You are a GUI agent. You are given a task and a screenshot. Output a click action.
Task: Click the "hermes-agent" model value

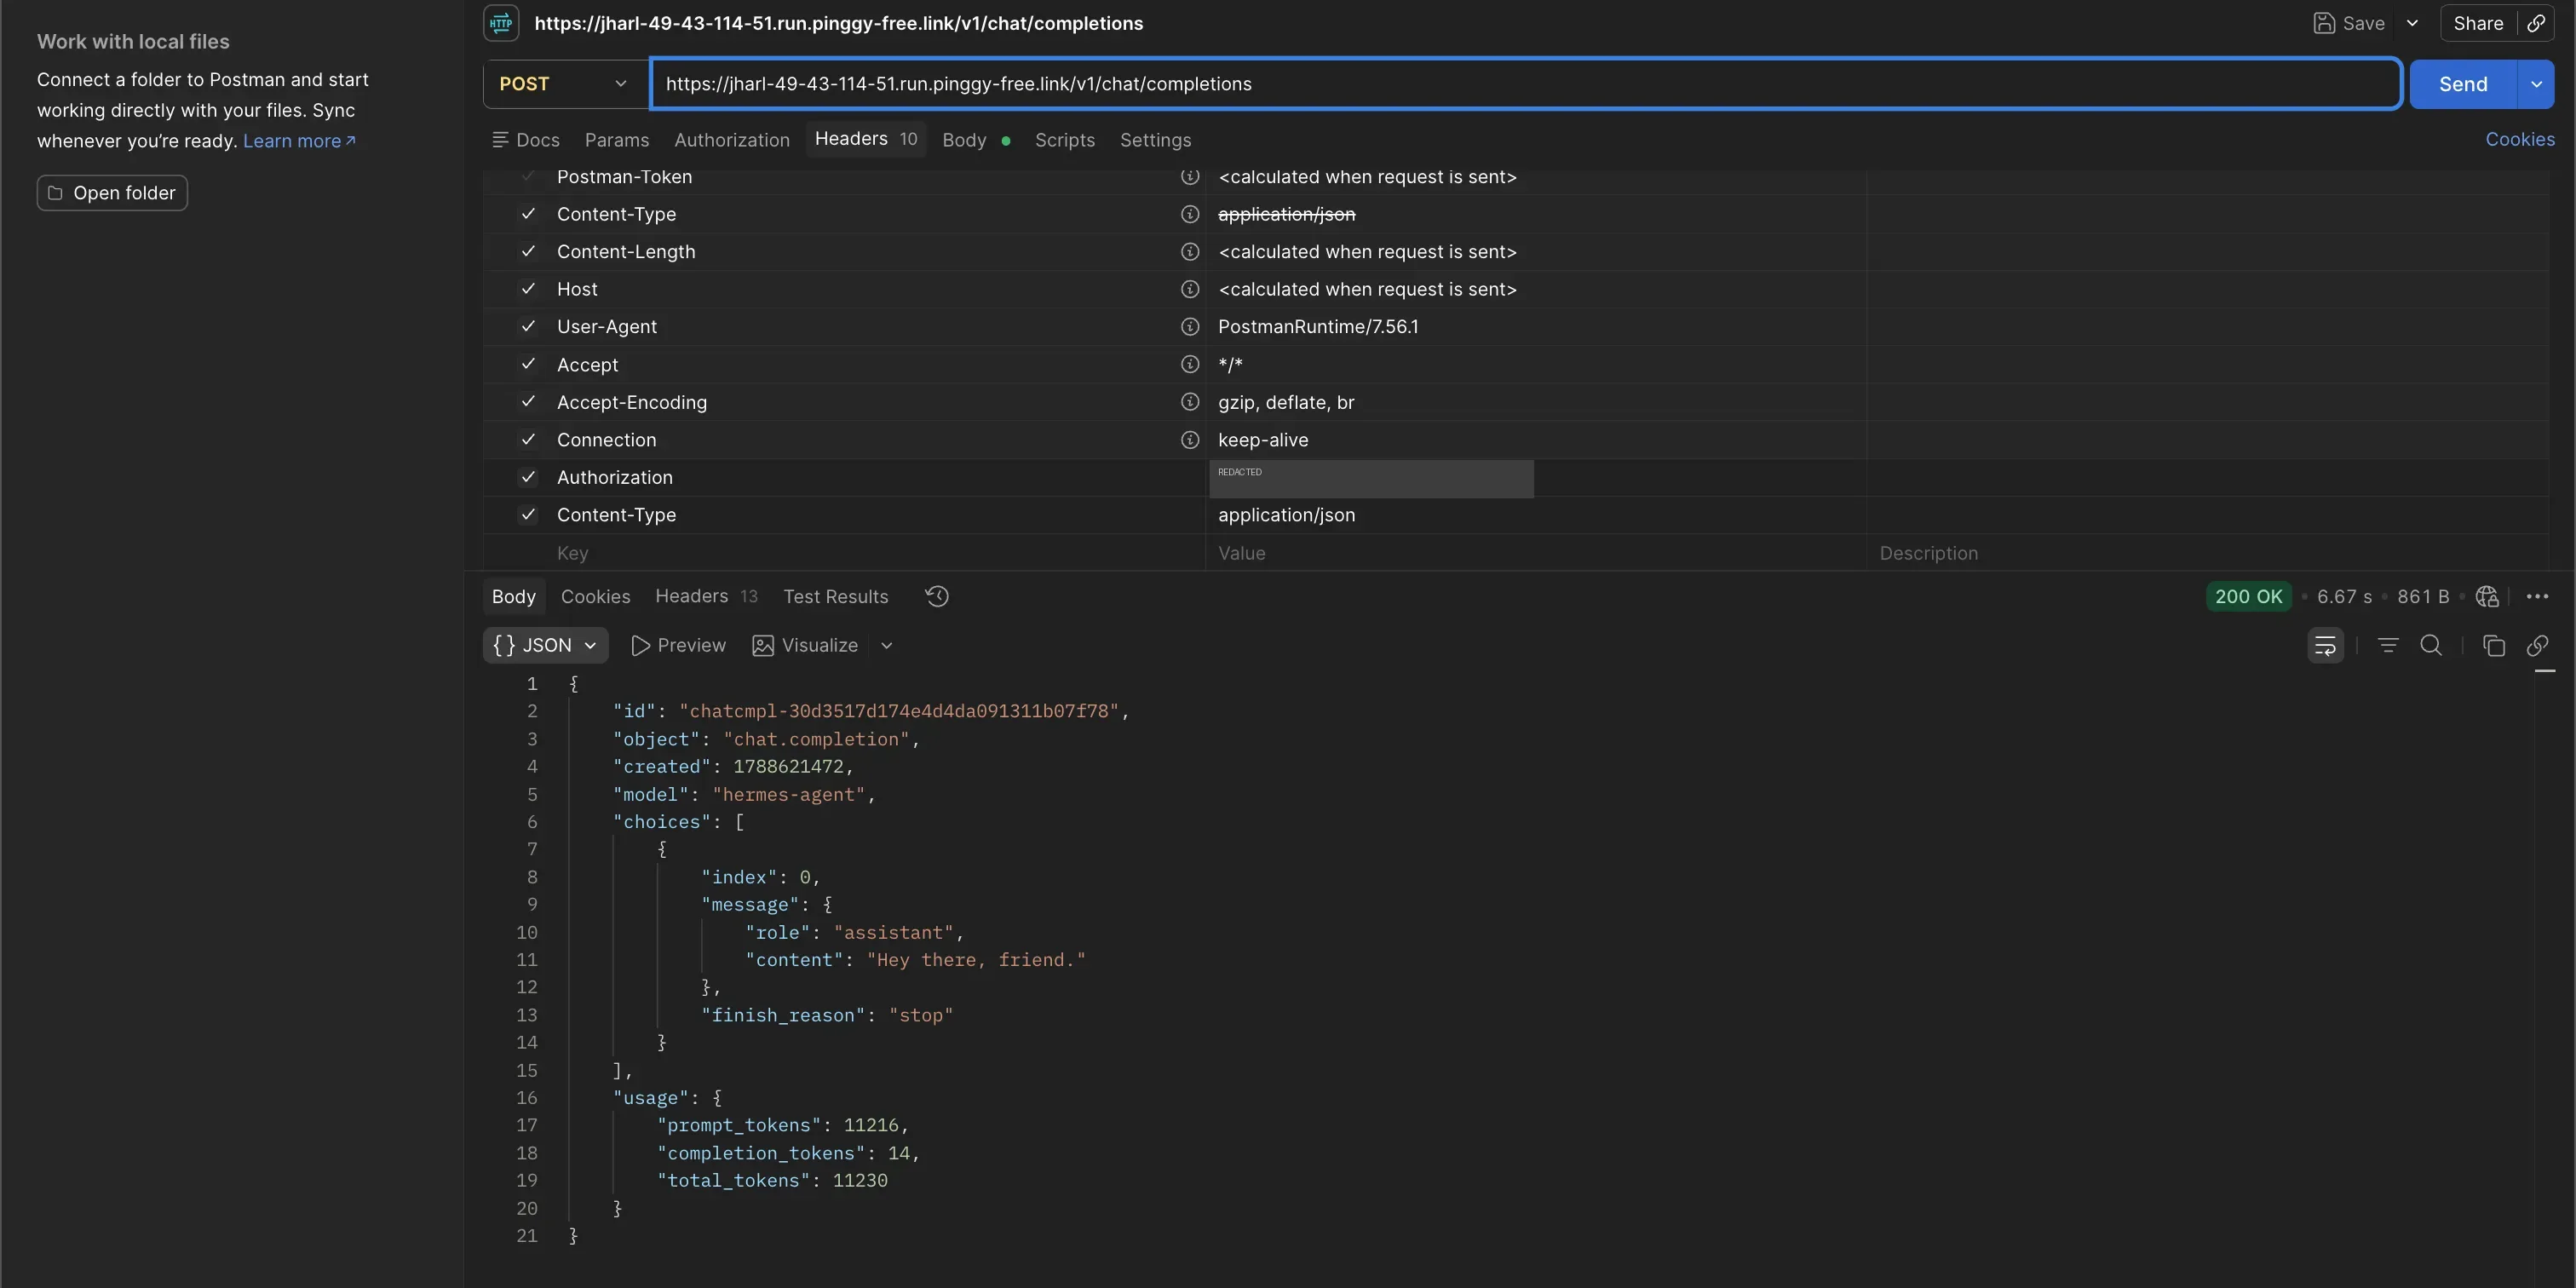point(788,795)
